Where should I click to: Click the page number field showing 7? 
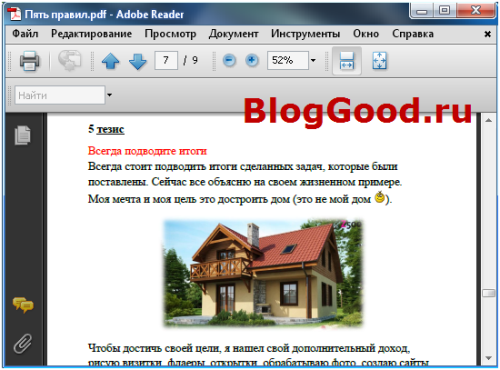click(166, 60)
